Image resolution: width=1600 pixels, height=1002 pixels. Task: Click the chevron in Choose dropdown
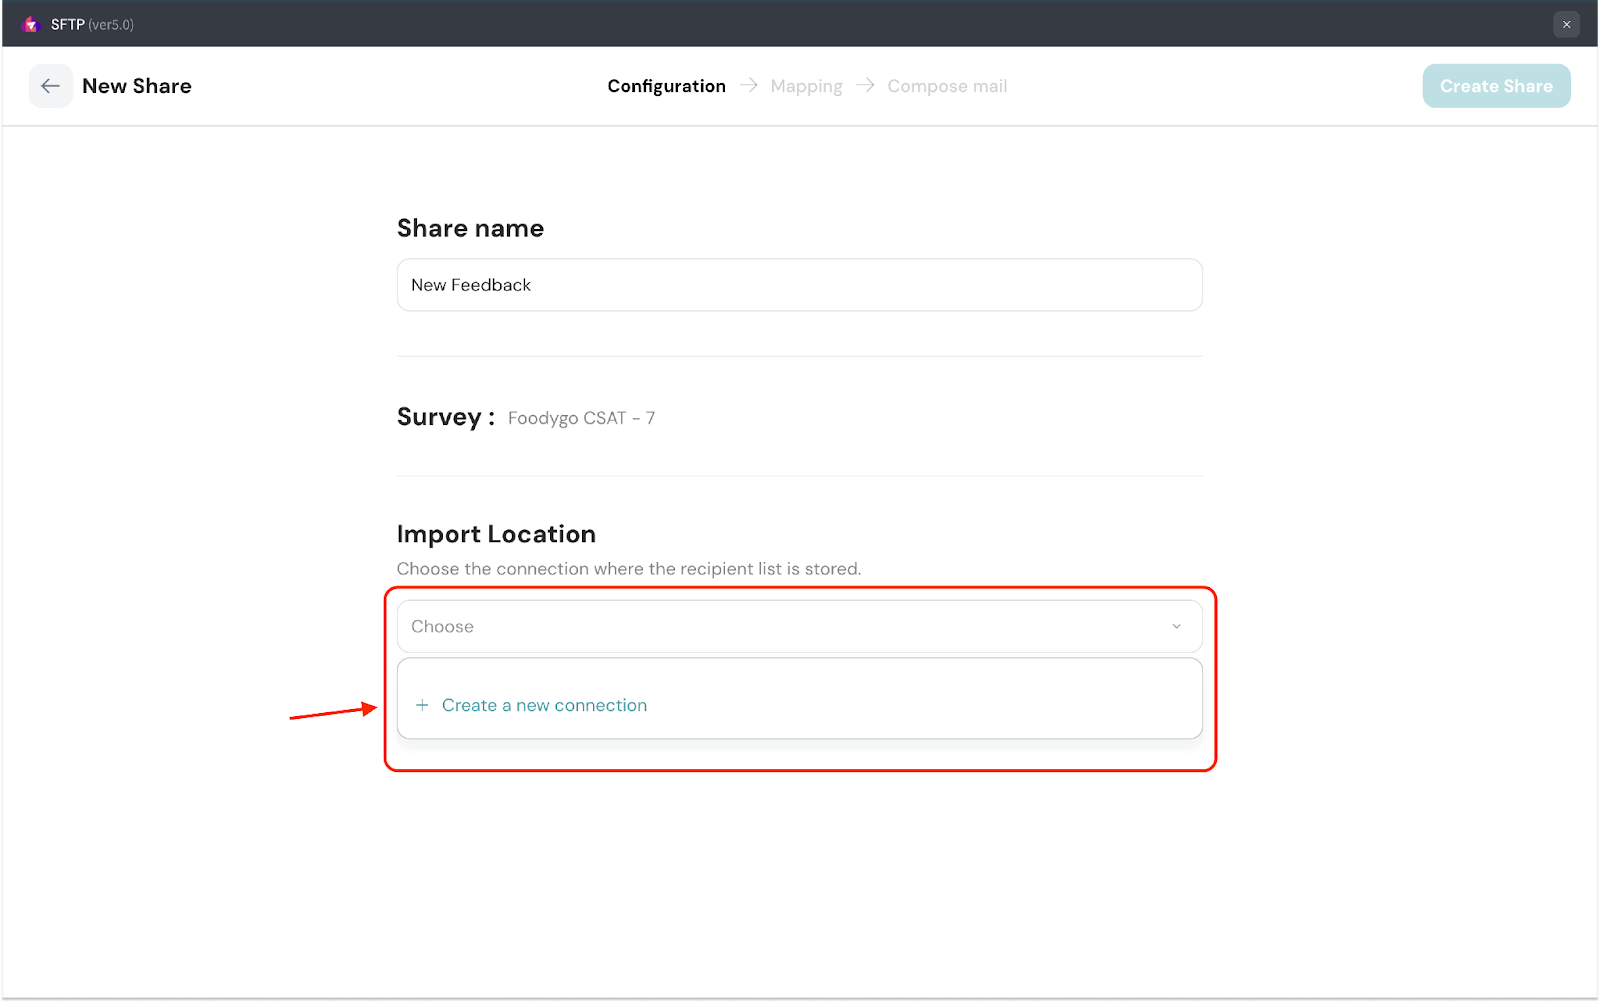[1176, 626]
